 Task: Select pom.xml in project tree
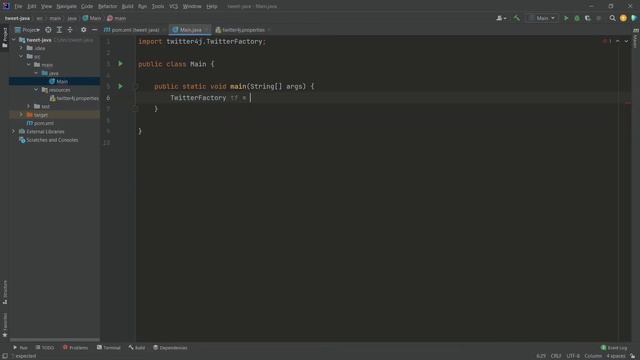(40, 123)
